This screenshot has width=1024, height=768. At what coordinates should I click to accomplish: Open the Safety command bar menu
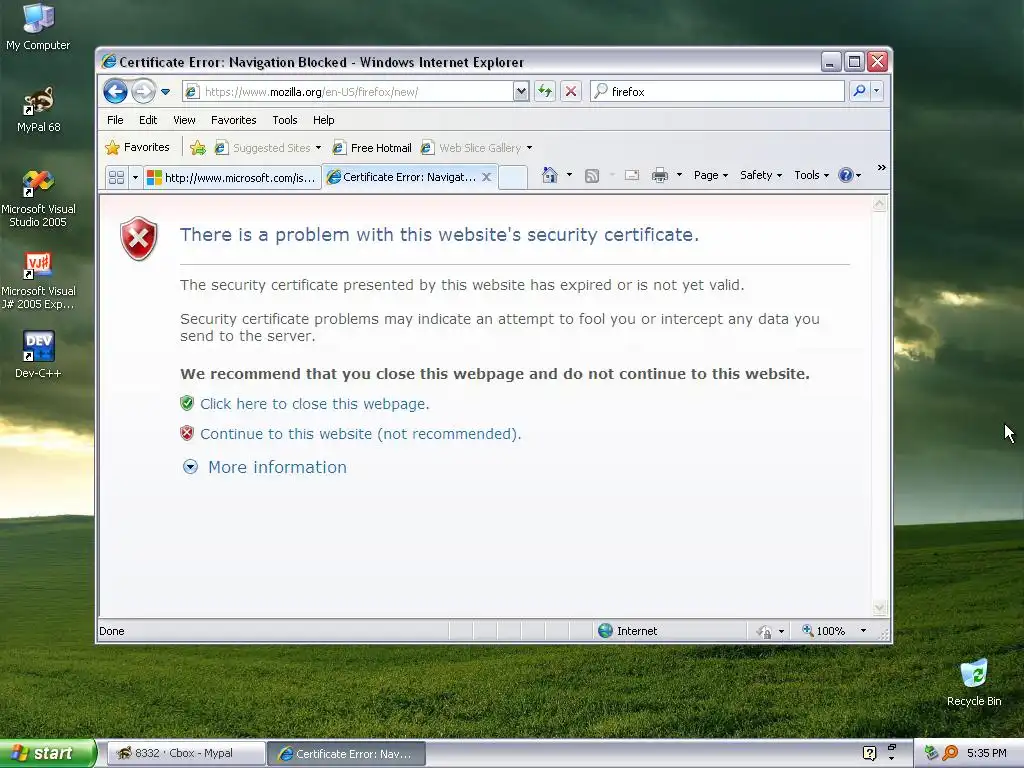761,175
